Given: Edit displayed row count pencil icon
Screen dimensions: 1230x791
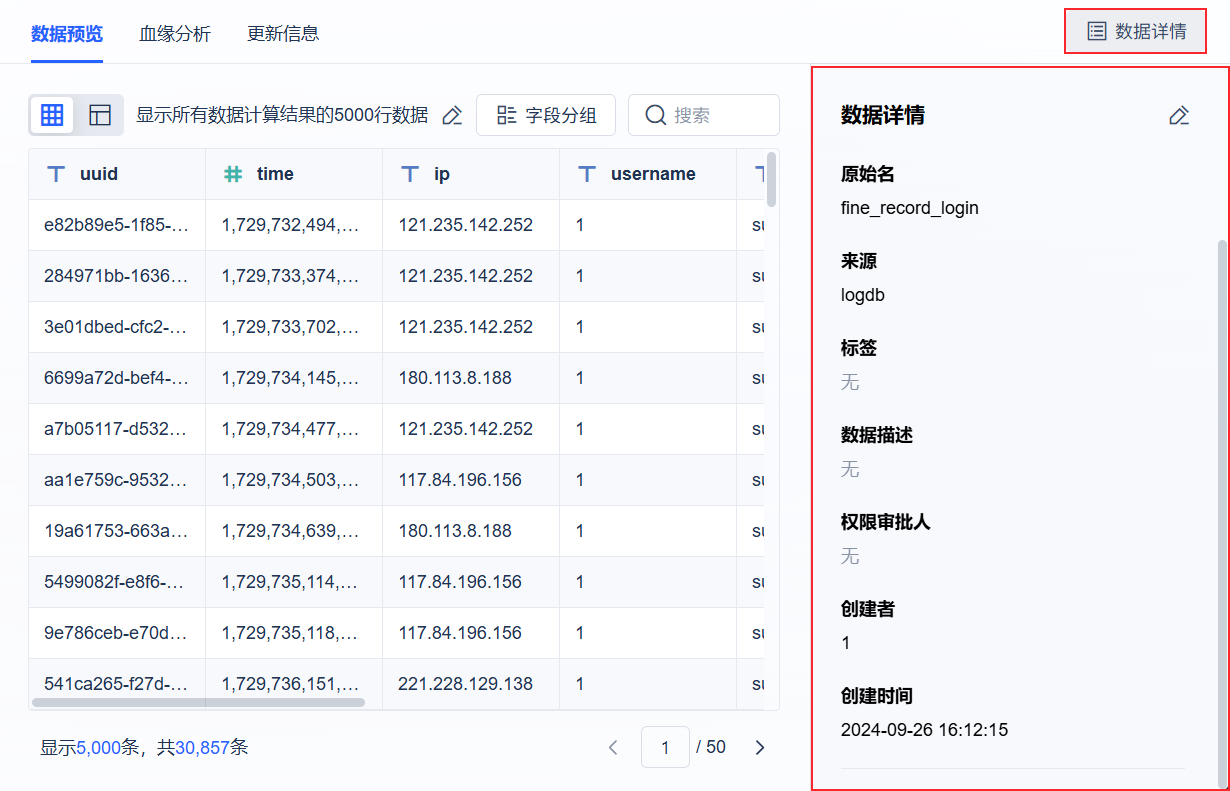Looking at the screenshot, I should click(x=452, y=116).
